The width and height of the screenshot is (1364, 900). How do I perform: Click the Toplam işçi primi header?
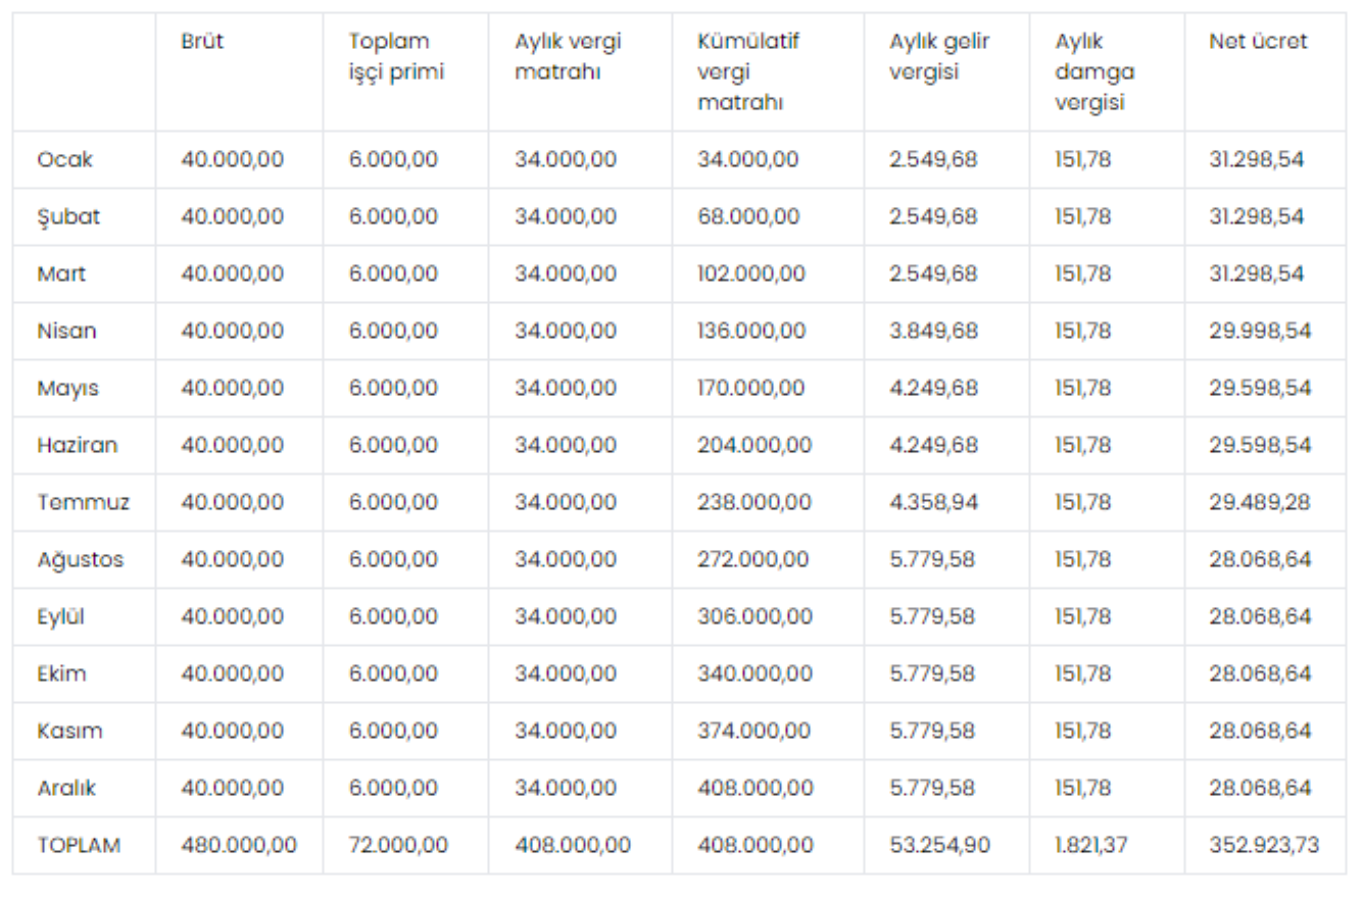tap(396, 56)
